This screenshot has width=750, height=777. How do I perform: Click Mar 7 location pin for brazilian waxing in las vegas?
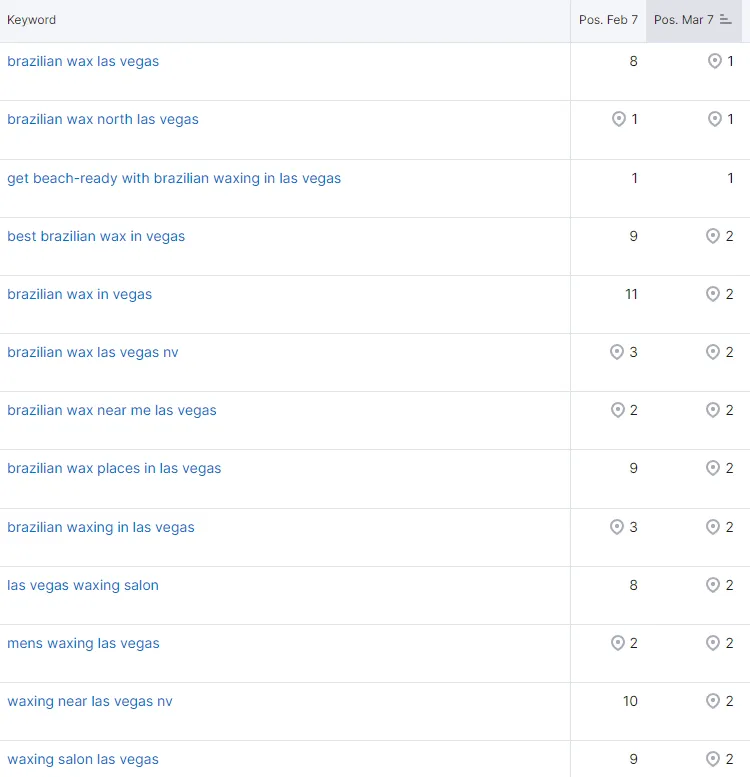point(712,527)
